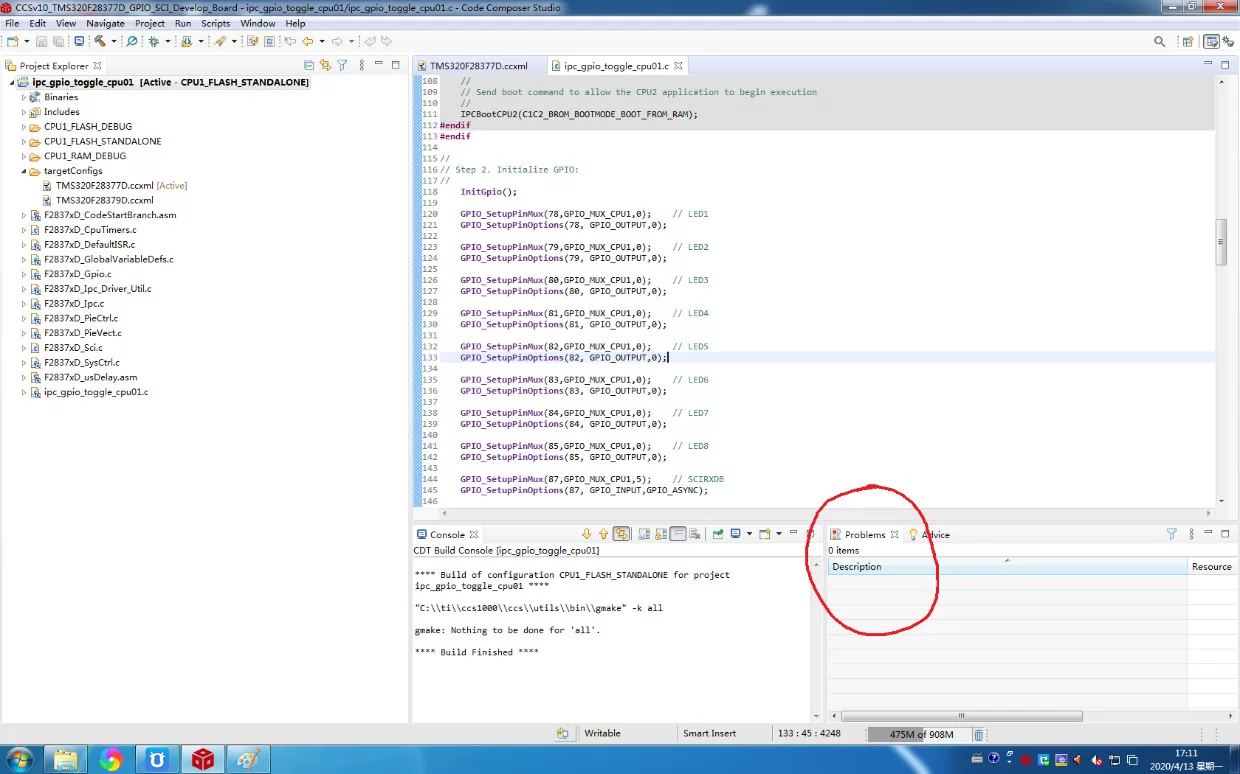Image resolution: width=1240 pixels, height=774 pixels.
Task: Click the Back navigation arrow icon
Action: pos(307,41)
